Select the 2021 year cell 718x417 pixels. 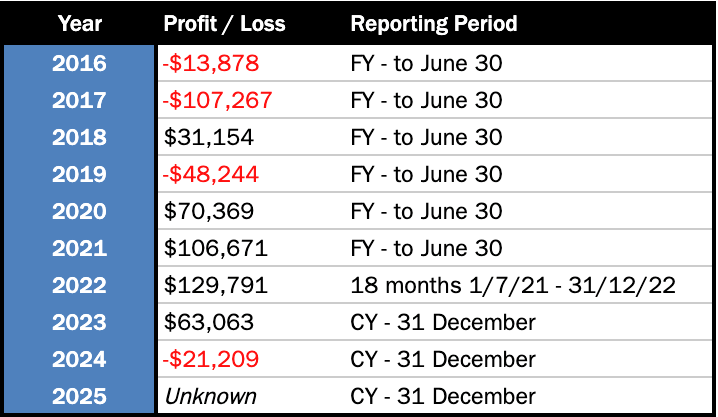click(x=80, y=249)
